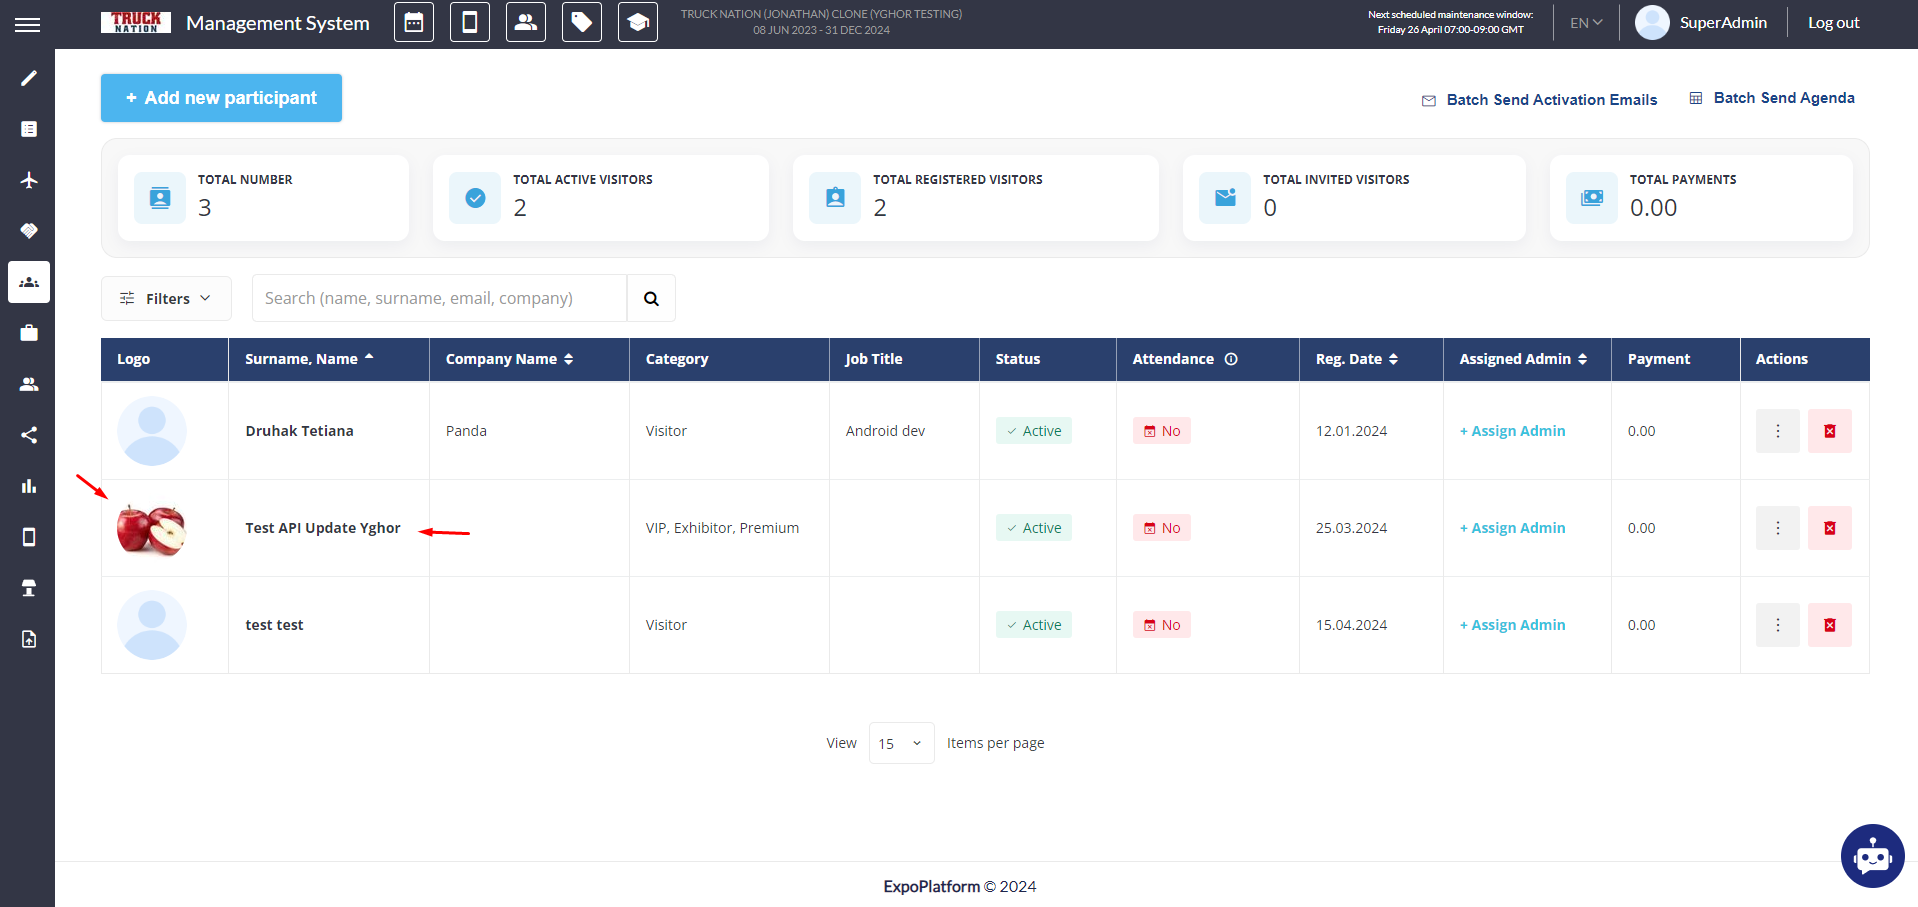1918x907 pixels.
Task: Open the actions menu for test test
Action: [x=1777, y=625]
